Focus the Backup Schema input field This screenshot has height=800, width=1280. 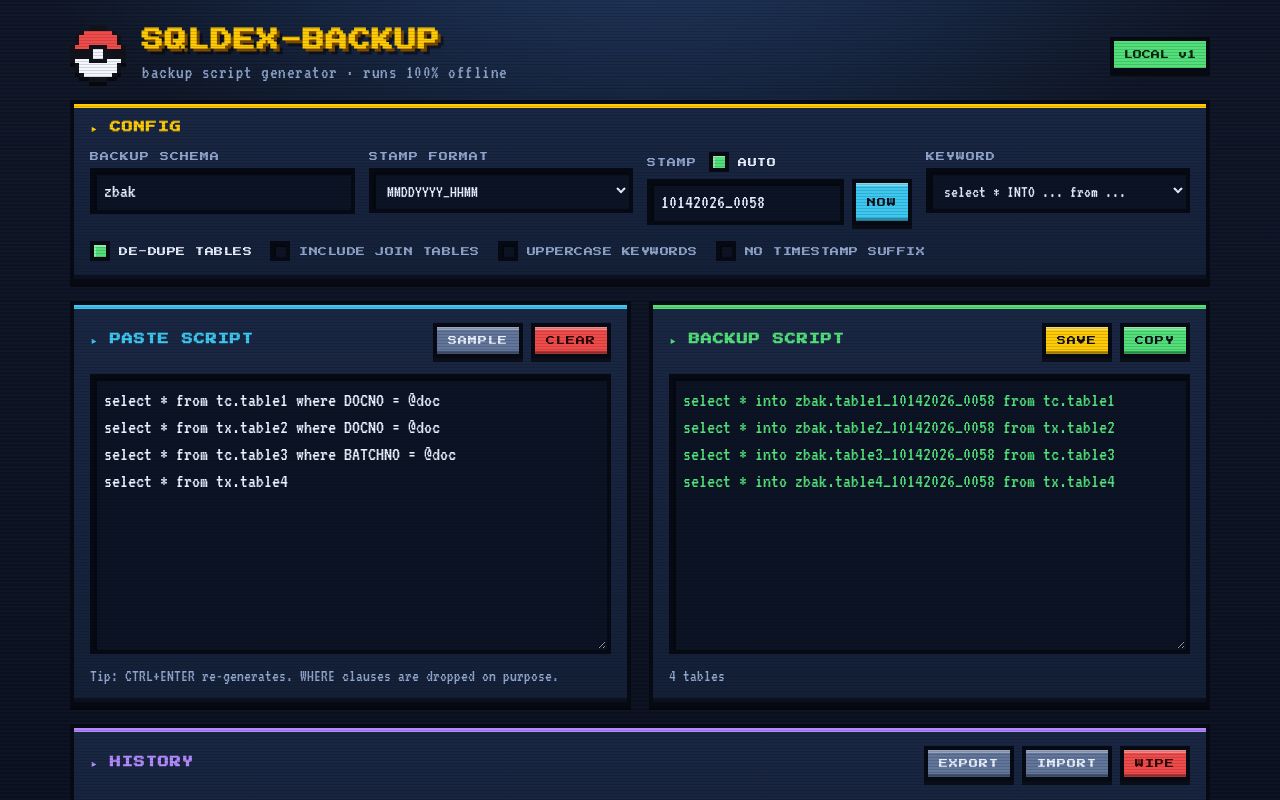[222, 191]
